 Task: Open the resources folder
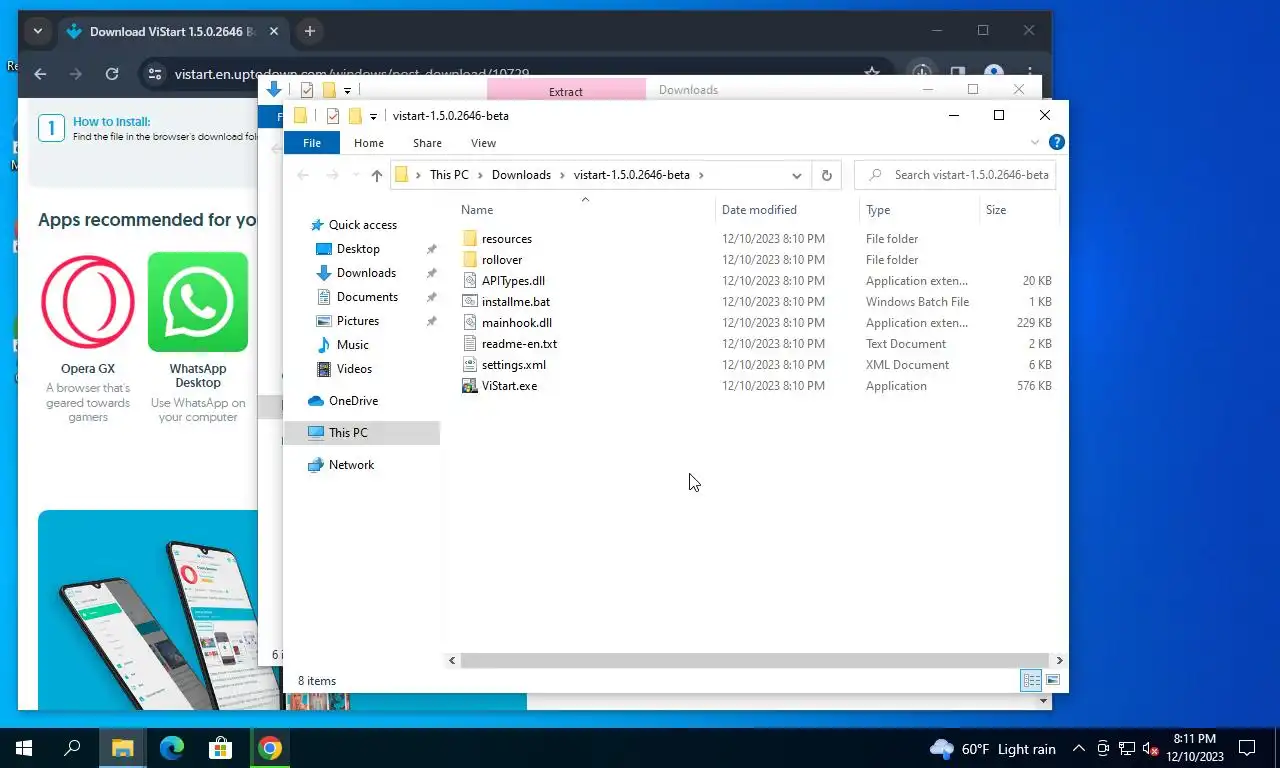tap(506, 239)
